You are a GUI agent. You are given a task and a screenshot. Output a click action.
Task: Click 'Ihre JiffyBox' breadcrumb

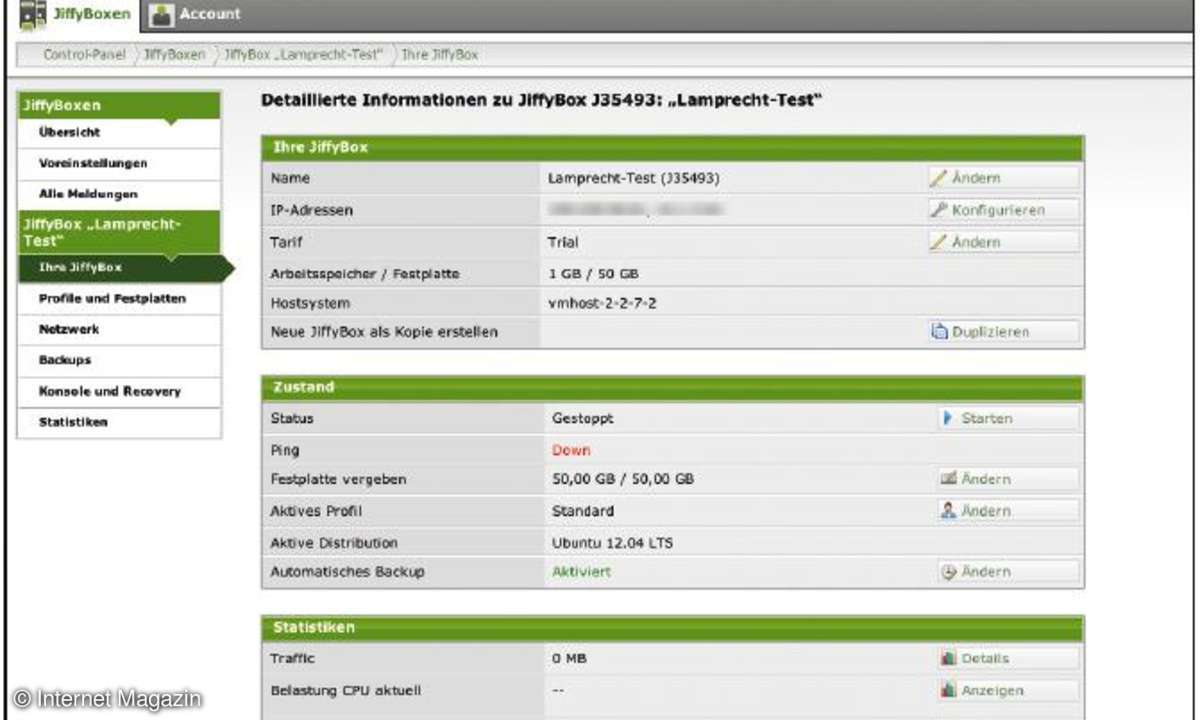pyautogui.click(x=439, y=55)
